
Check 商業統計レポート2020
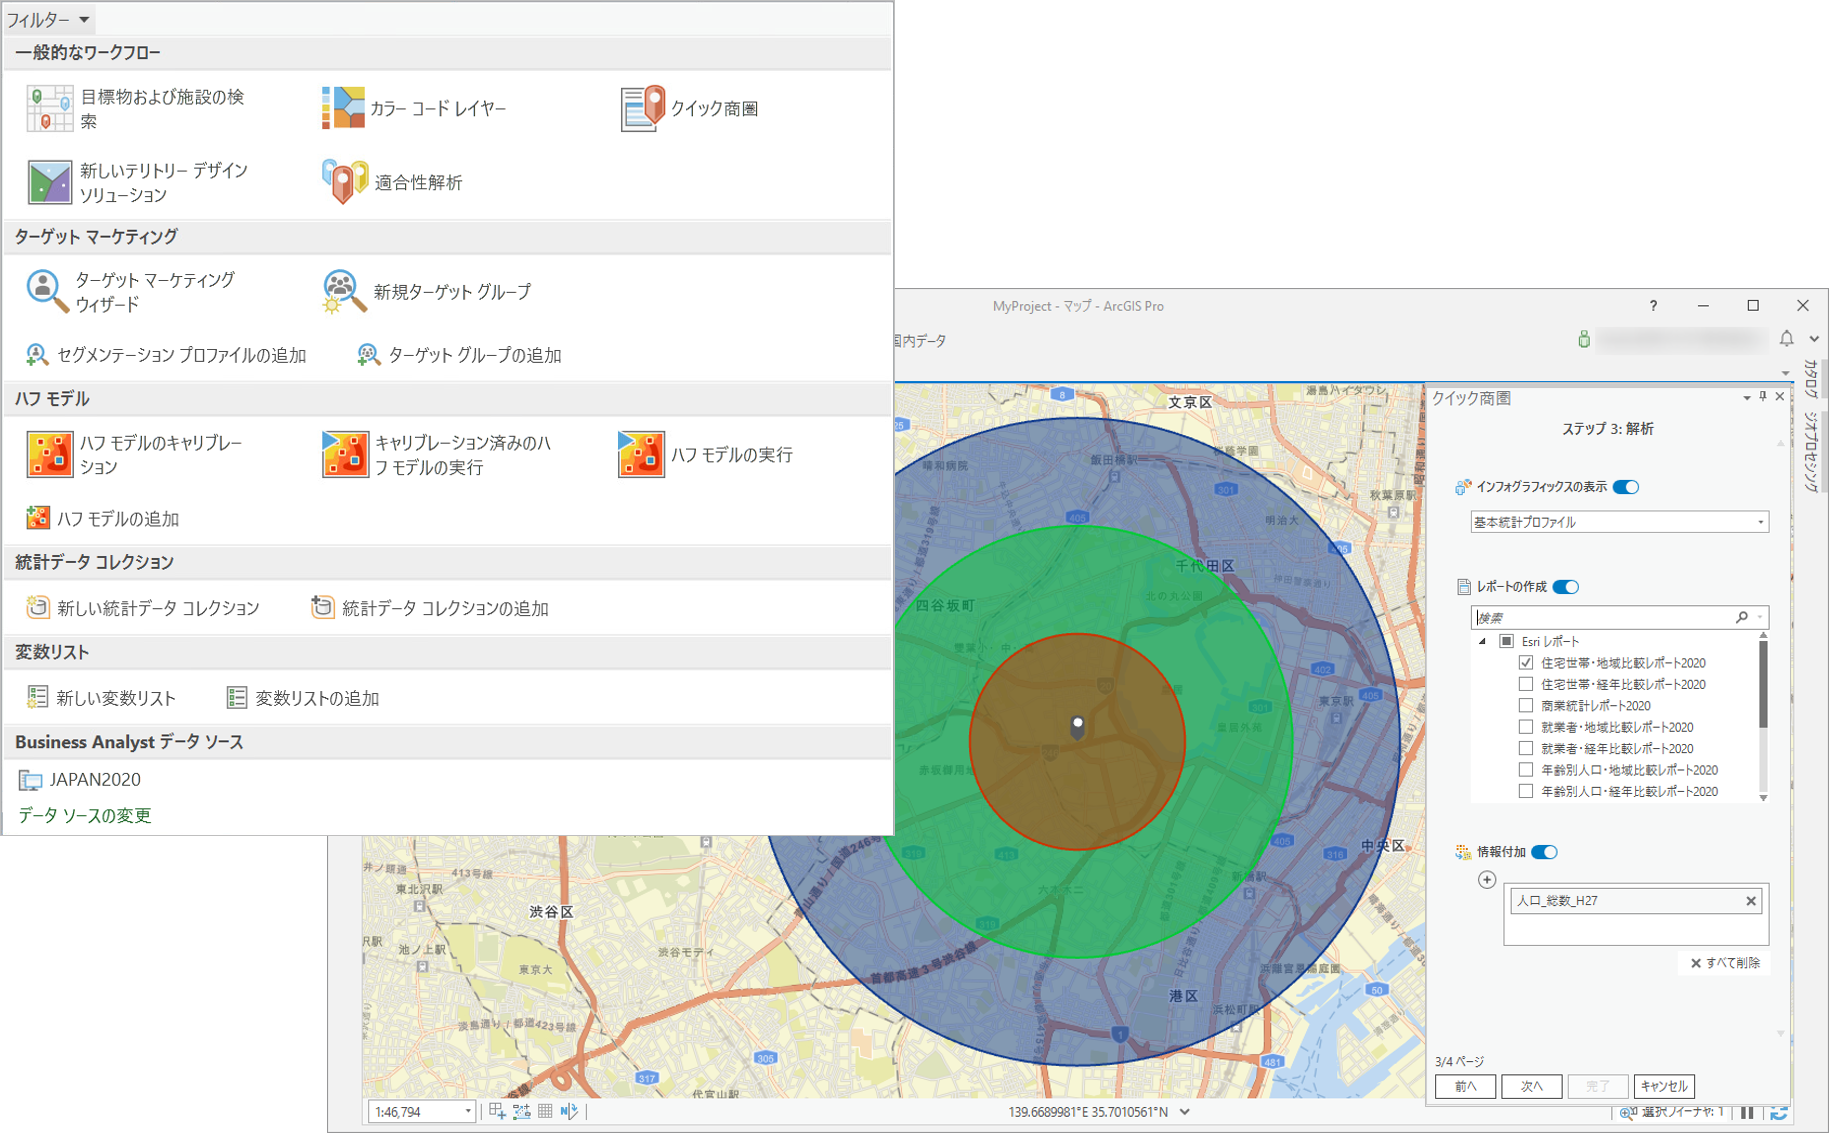pyautogui.click(x=1526, y=705)
